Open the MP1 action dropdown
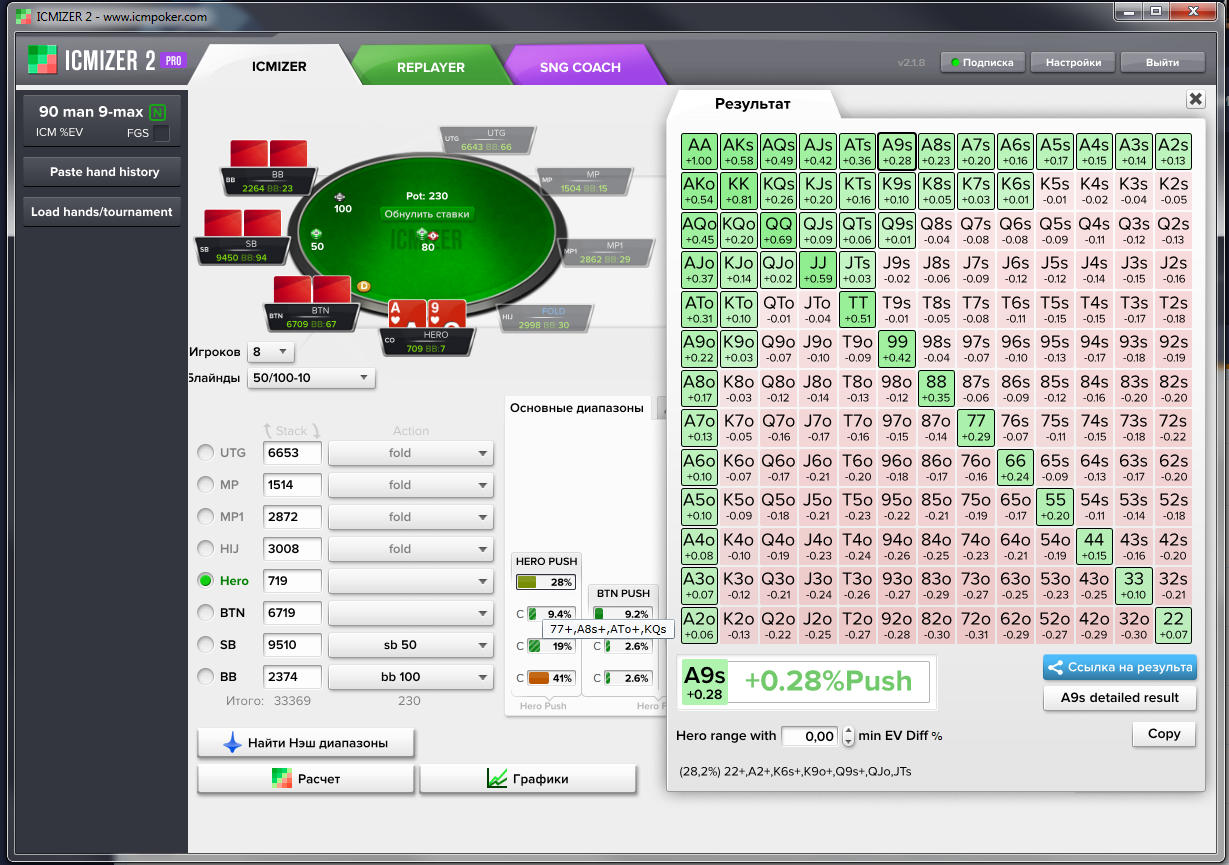This screenshot has width=1229, height=865. [x=411, y=517]
